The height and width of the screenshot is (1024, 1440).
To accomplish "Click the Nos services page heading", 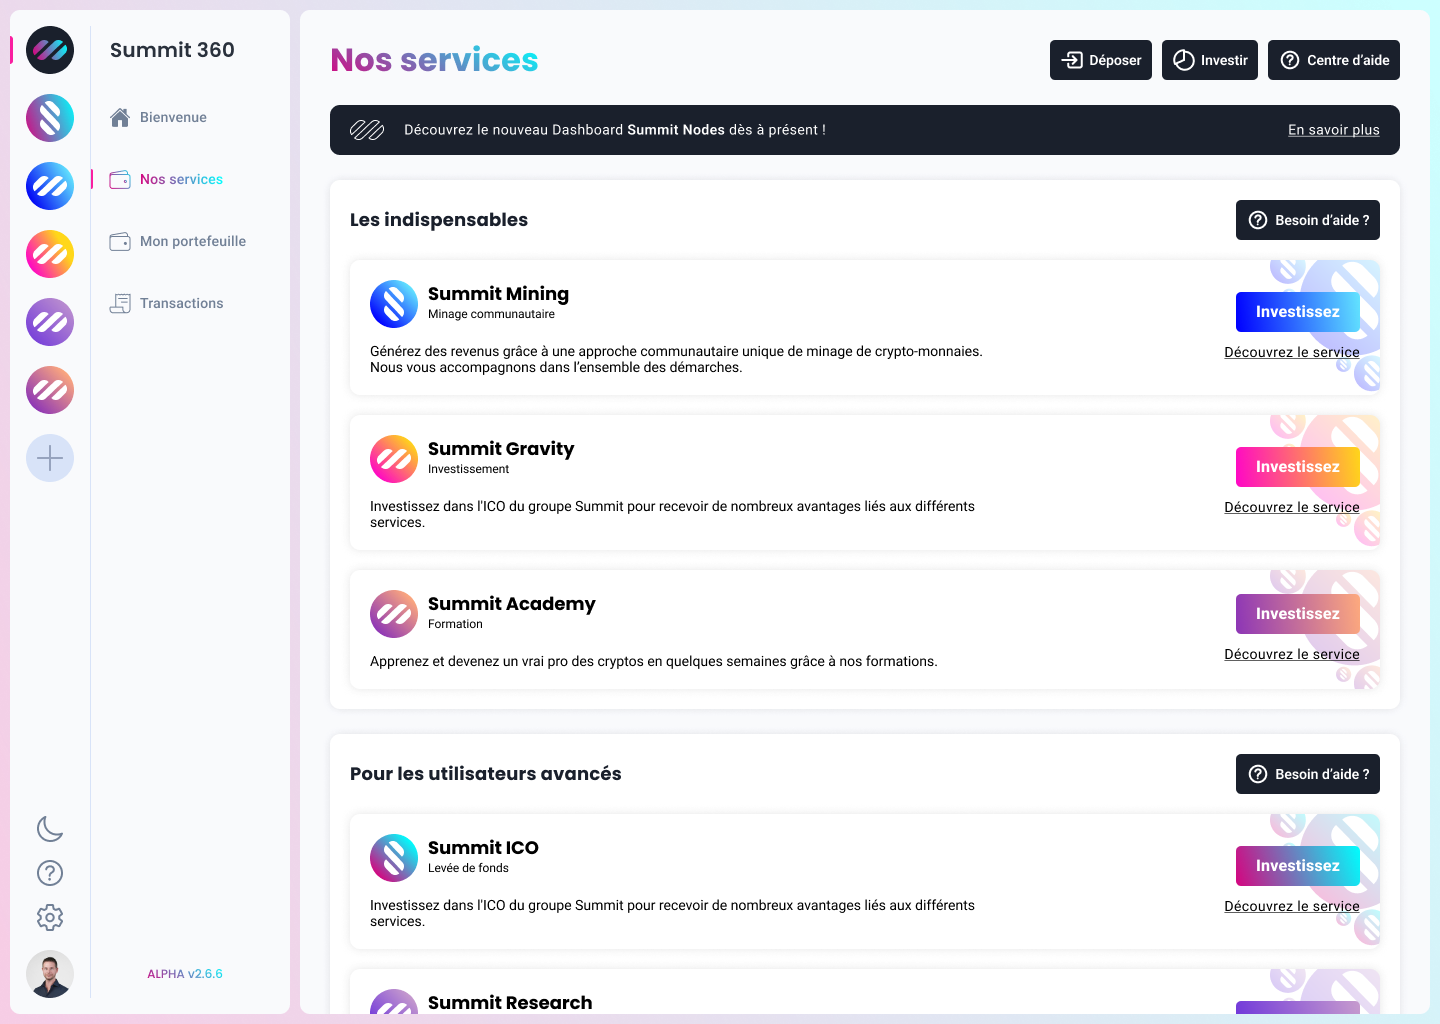I will coord(434,60).
